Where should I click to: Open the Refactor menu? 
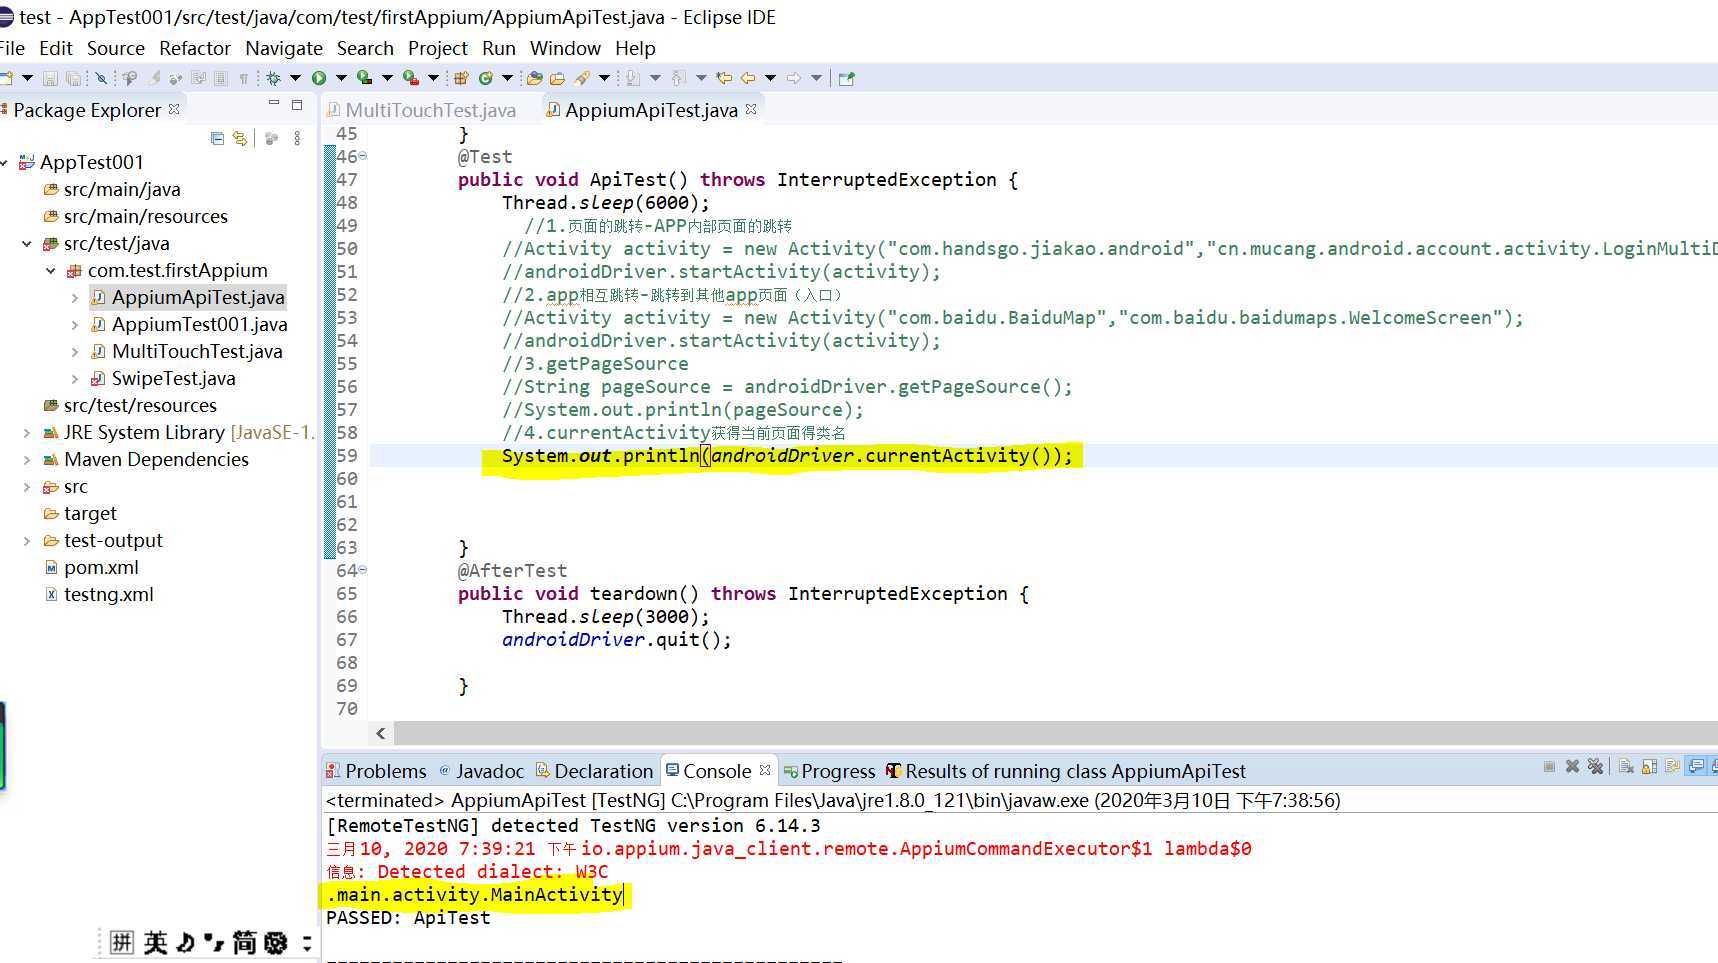tap(195, 48)
